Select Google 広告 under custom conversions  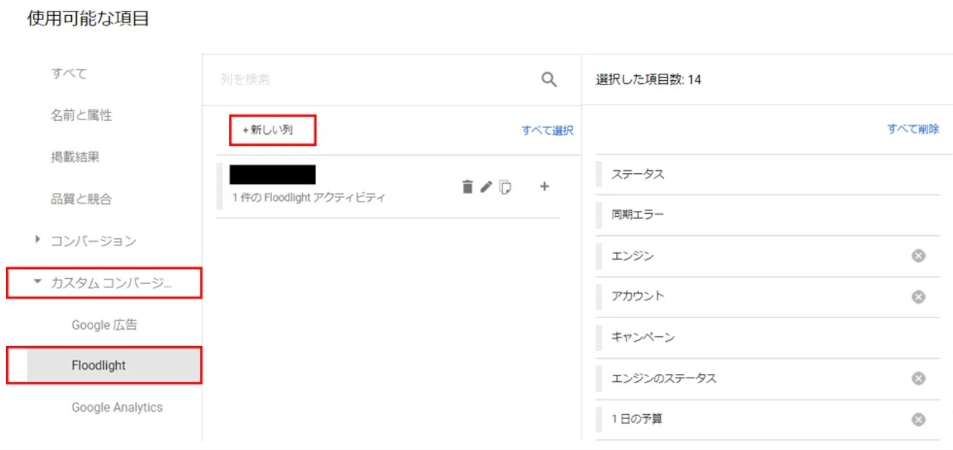point(104,324)
